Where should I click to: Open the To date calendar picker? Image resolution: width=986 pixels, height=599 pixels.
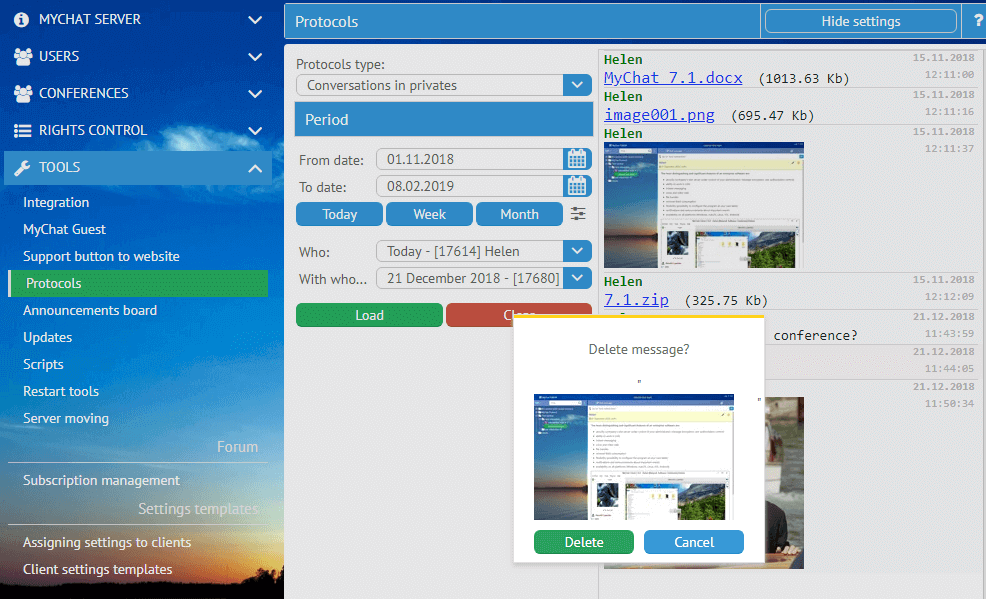point(577,186)
